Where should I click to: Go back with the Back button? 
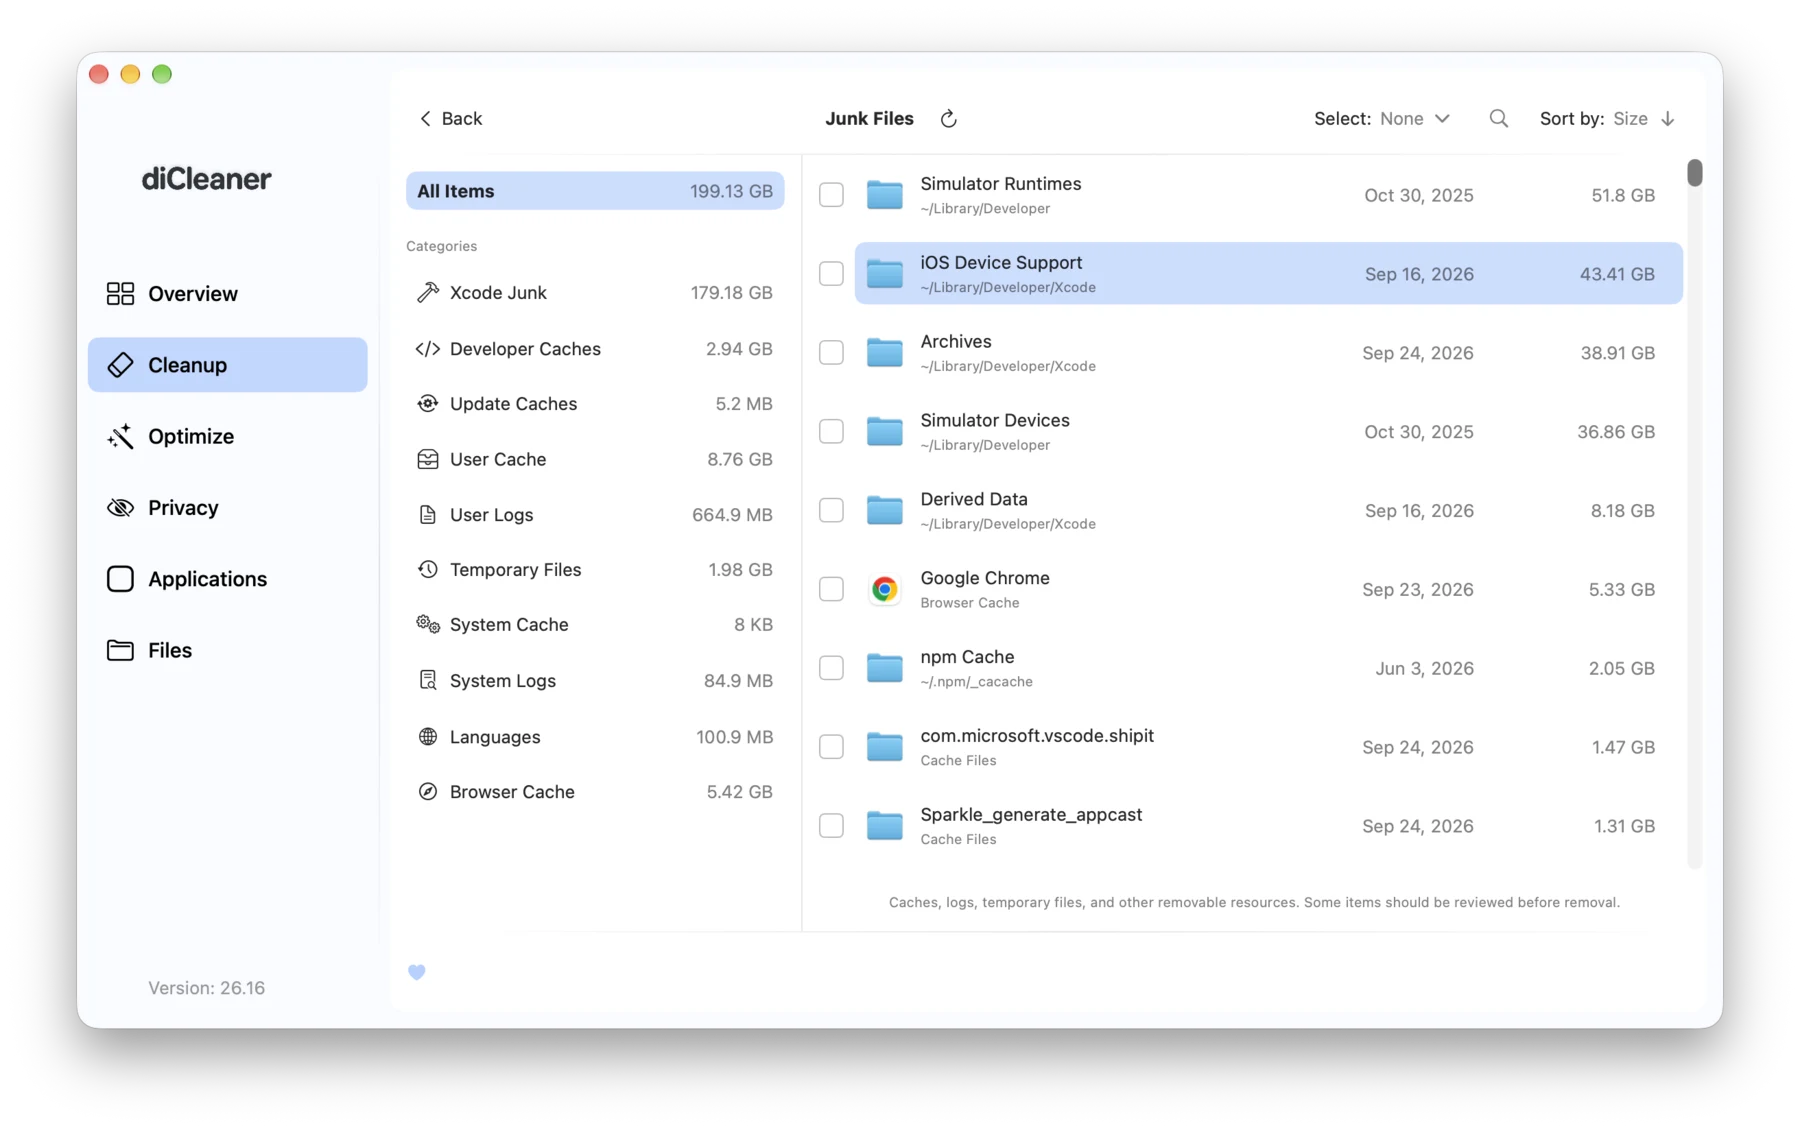(450, 118)
